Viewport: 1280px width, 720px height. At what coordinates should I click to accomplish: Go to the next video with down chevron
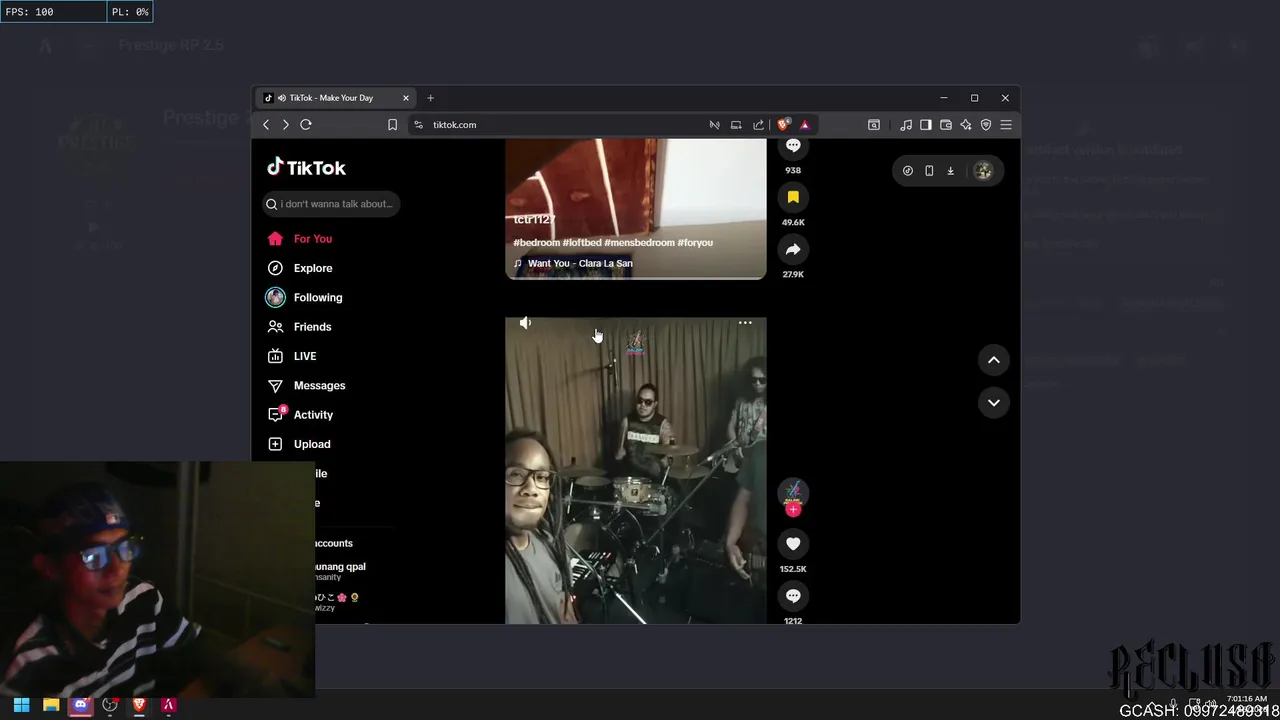click(x=994, y=402)
